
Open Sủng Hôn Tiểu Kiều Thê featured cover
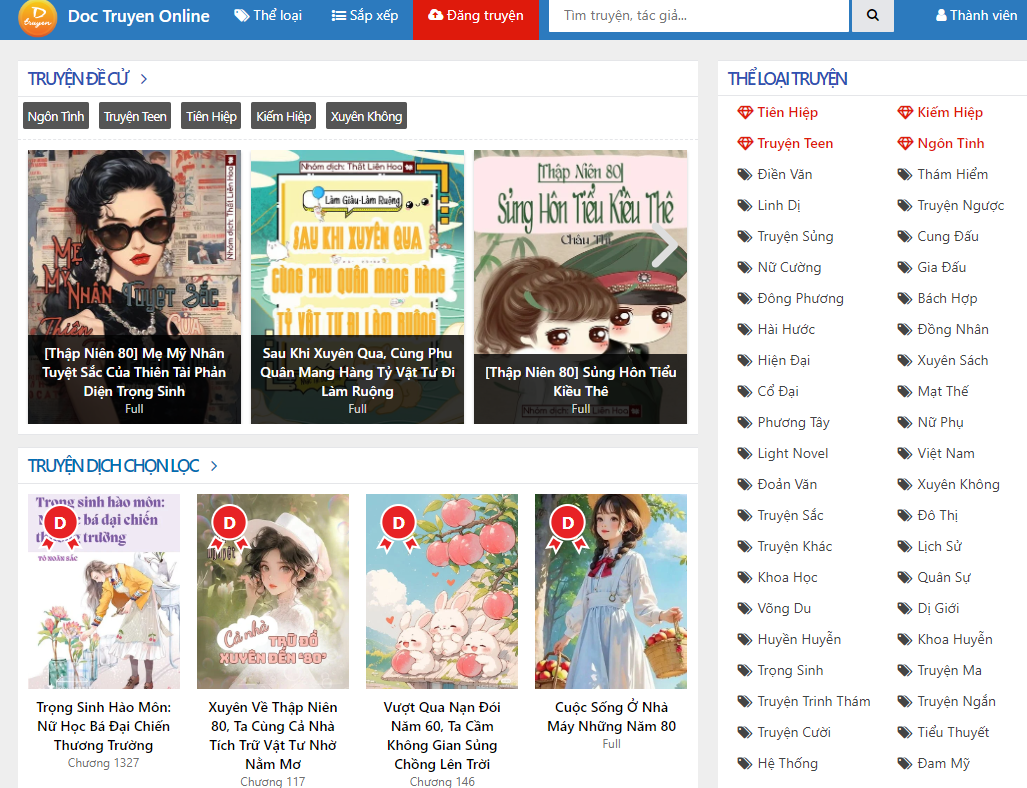(x=580, y=287)
